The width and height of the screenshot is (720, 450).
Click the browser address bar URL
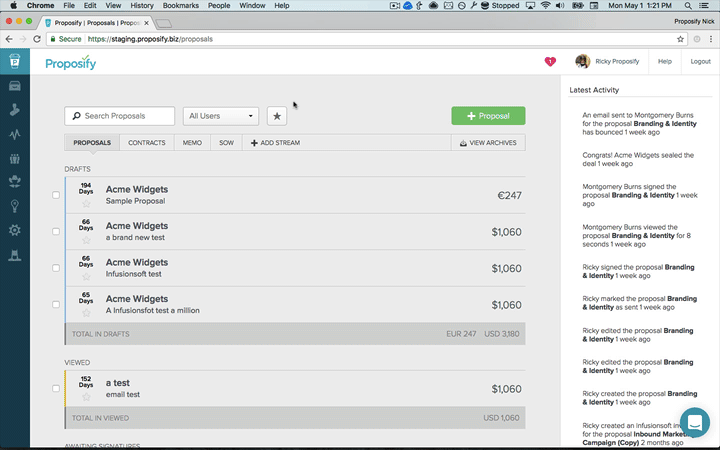[150, 39]
